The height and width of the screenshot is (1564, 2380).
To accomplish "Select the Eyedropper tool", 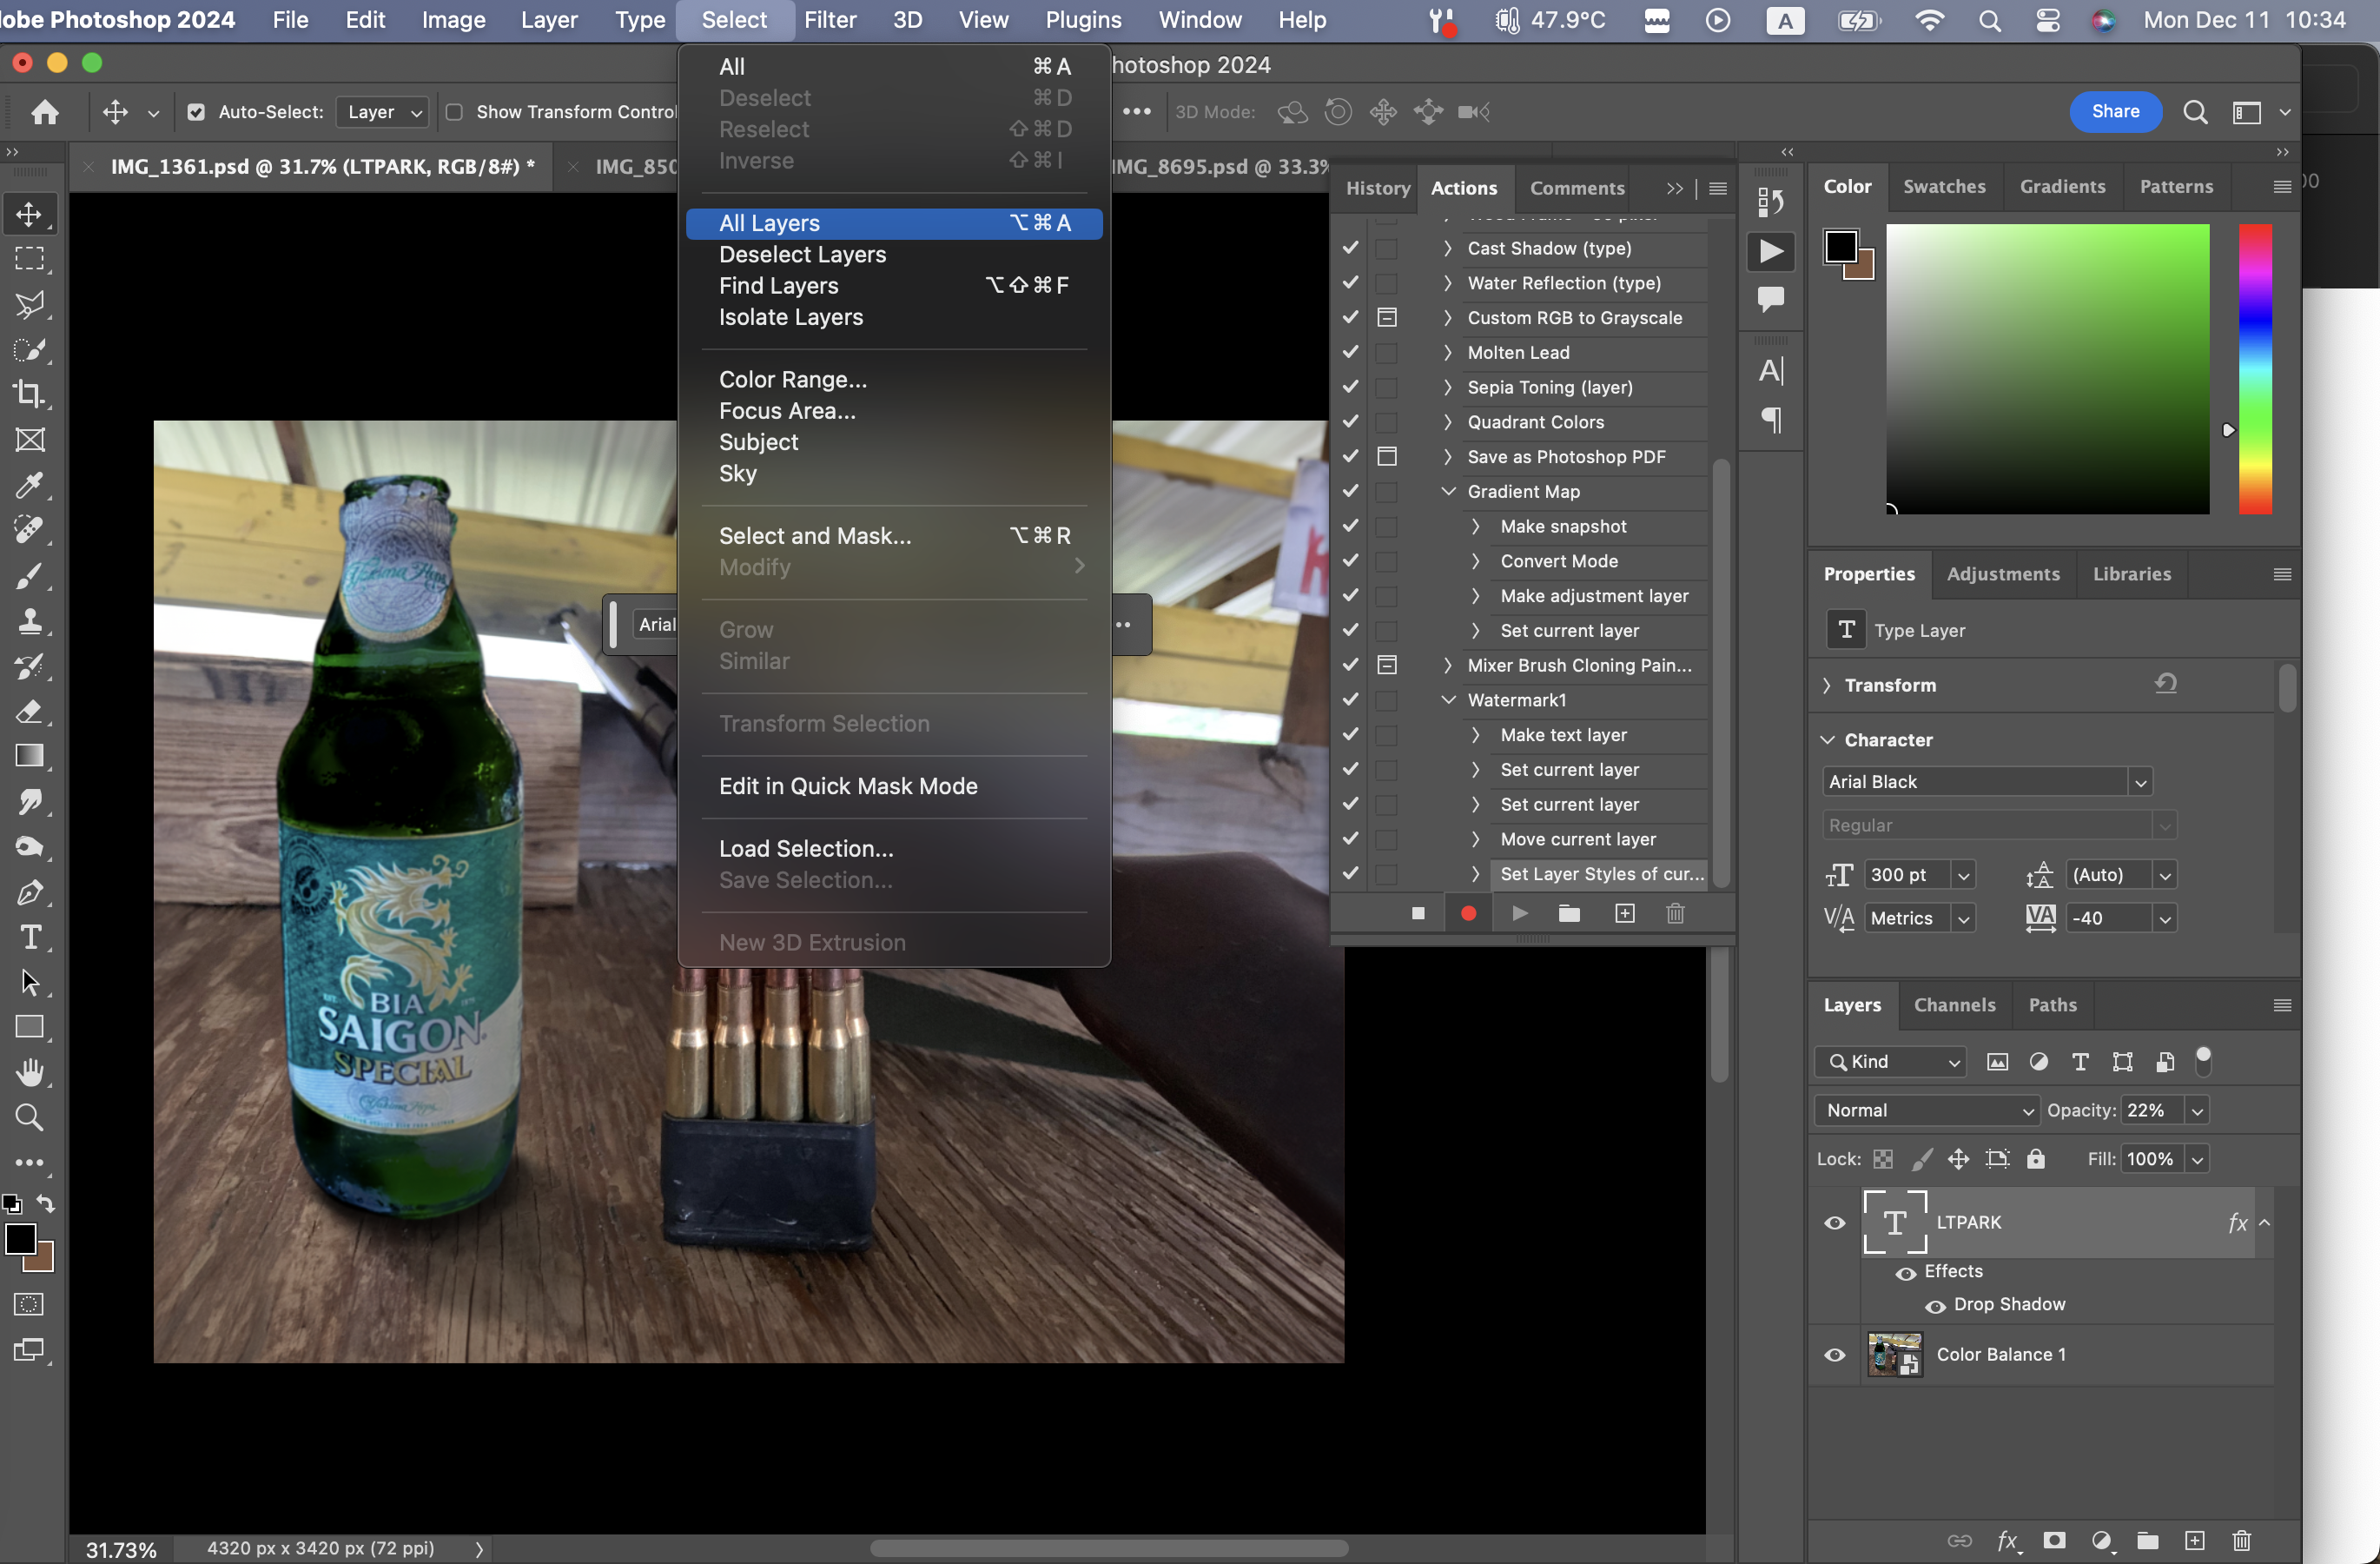I will click(30, 485).
